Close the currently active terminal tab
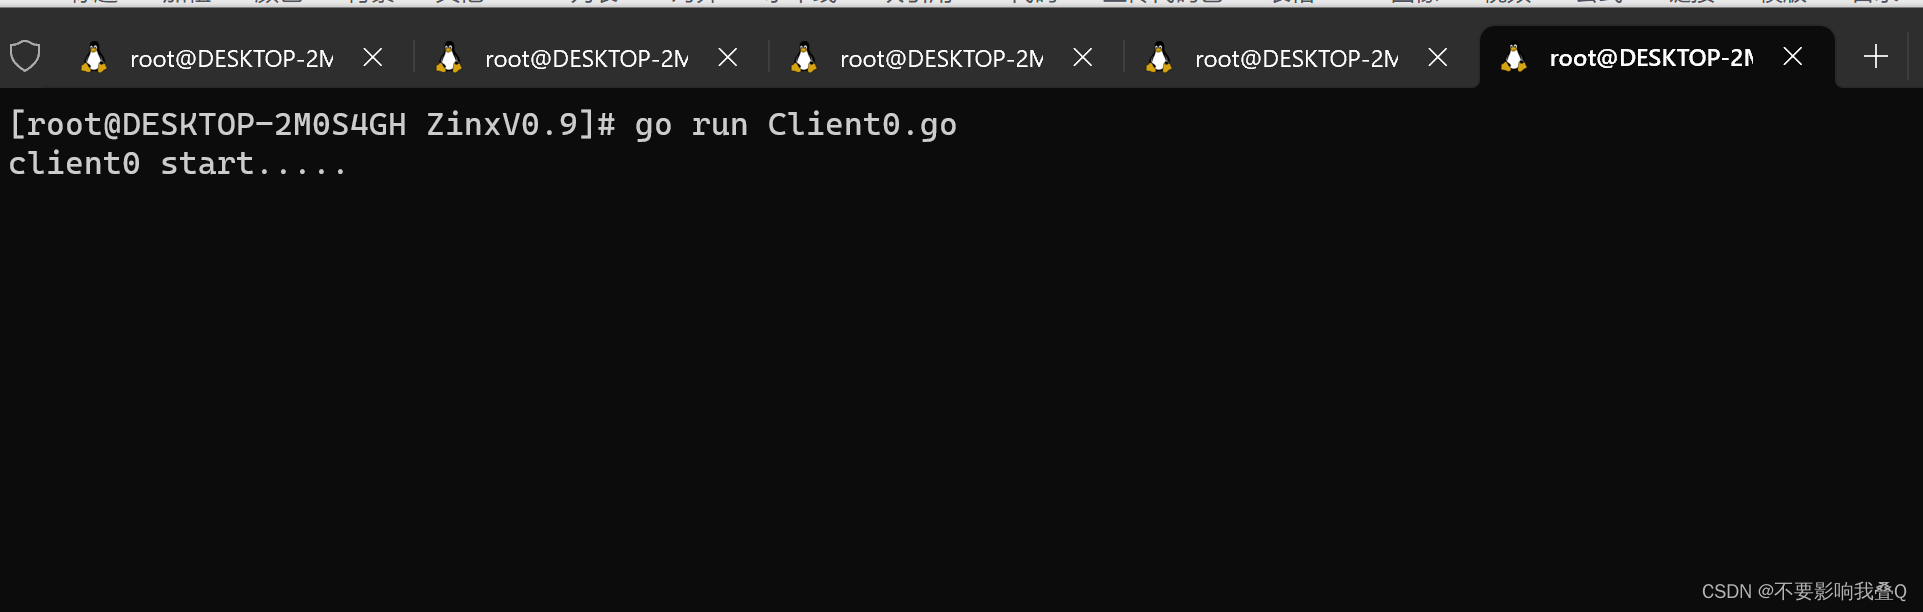 coord(1792,57)
